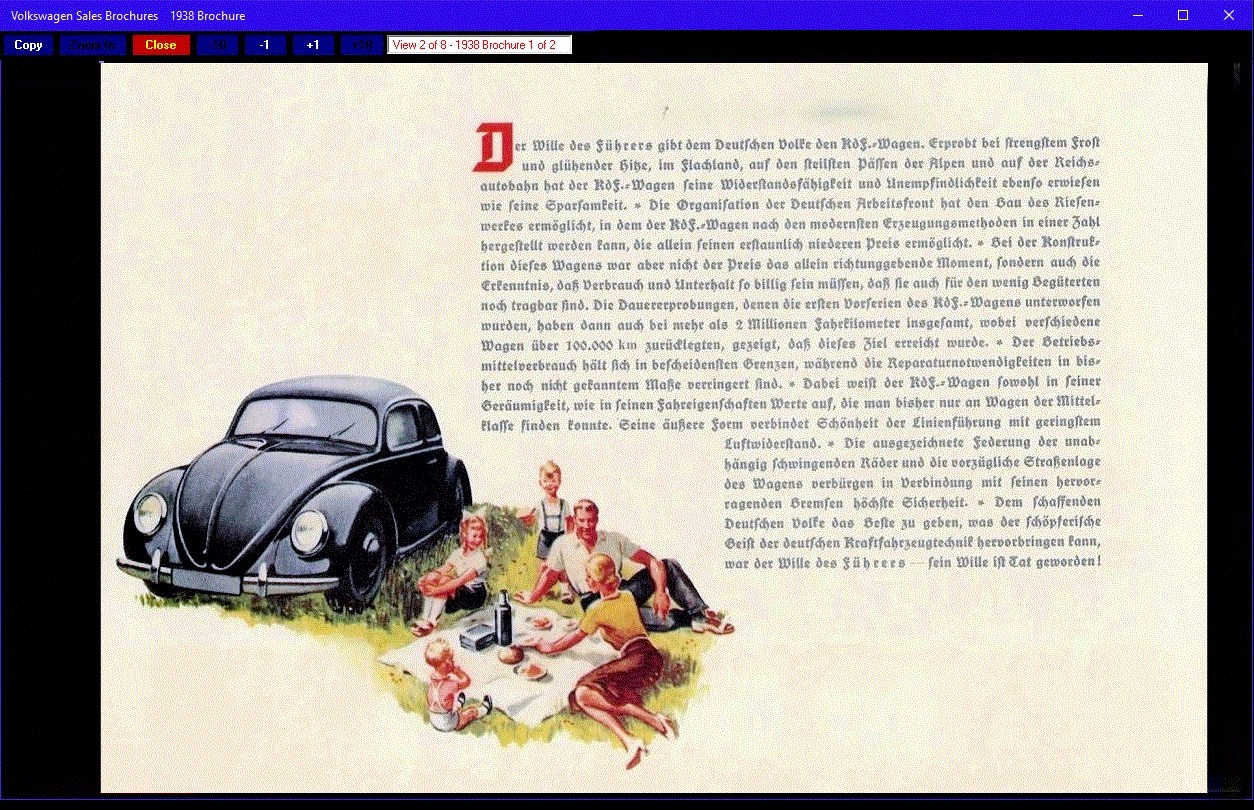
Task: Minimize the Volkswagen Sales Brochures window
Action: click(1137, 15)
